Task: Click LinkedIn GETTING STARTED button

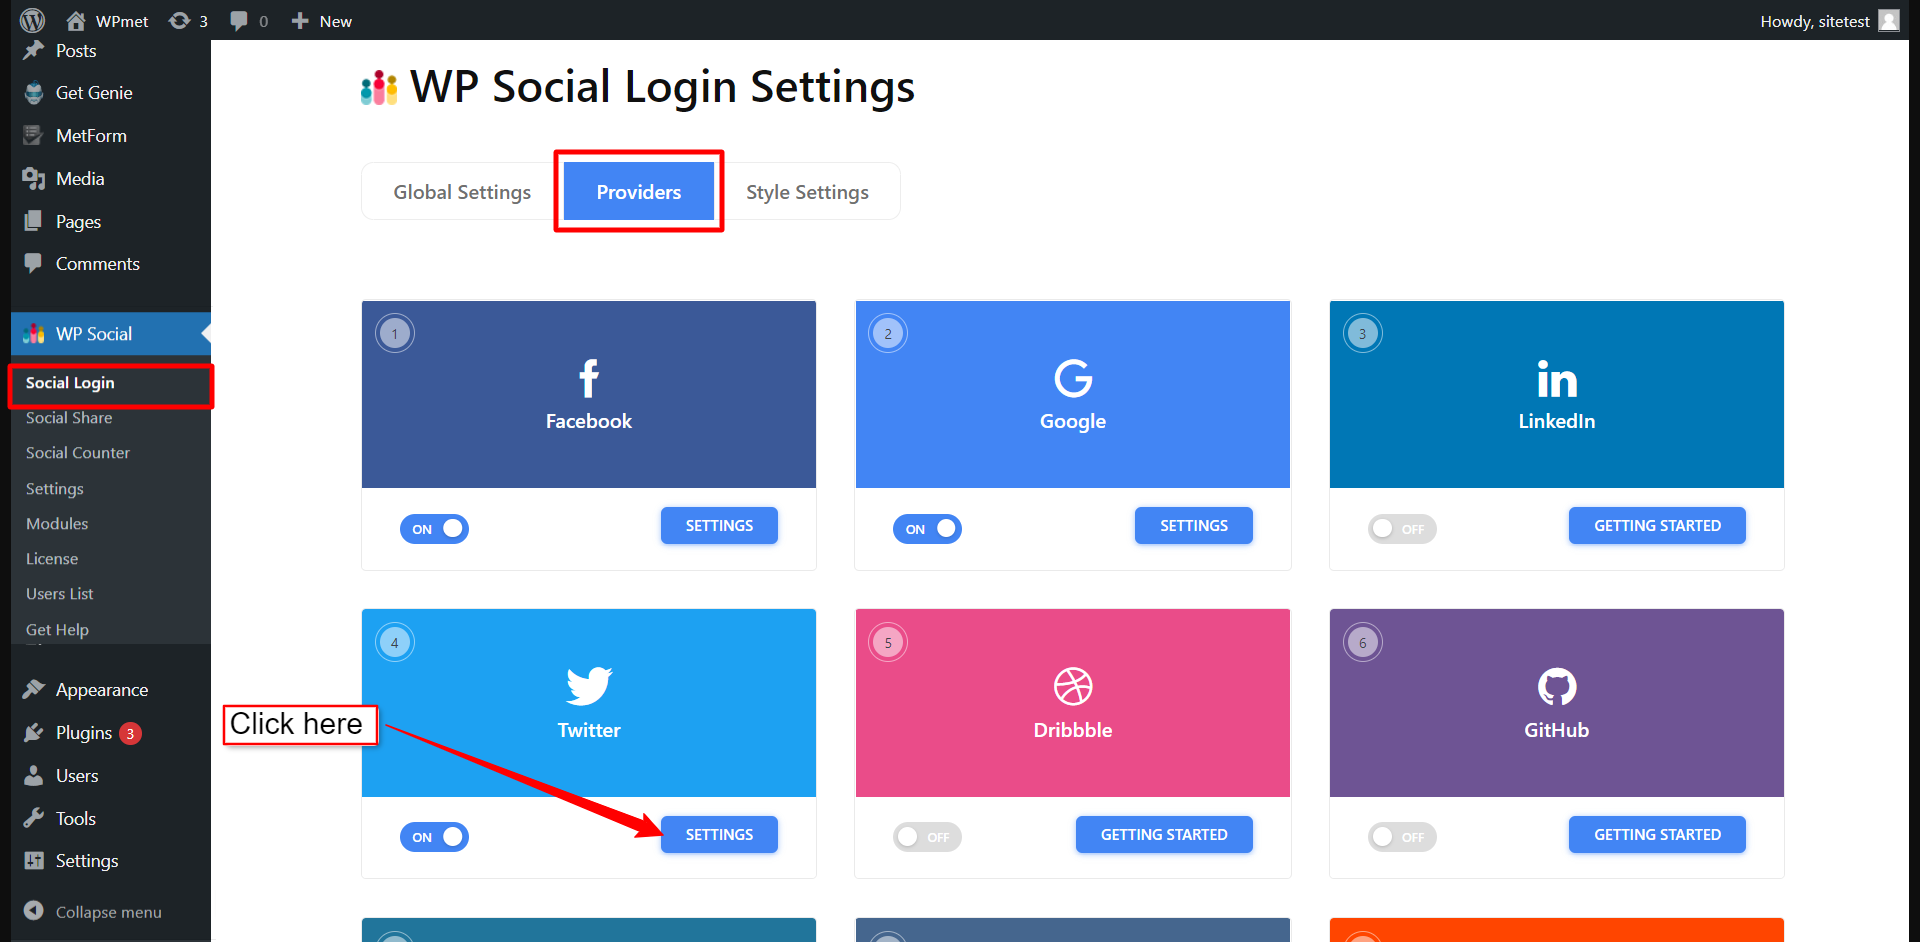Action: (x=1657, y=526)
